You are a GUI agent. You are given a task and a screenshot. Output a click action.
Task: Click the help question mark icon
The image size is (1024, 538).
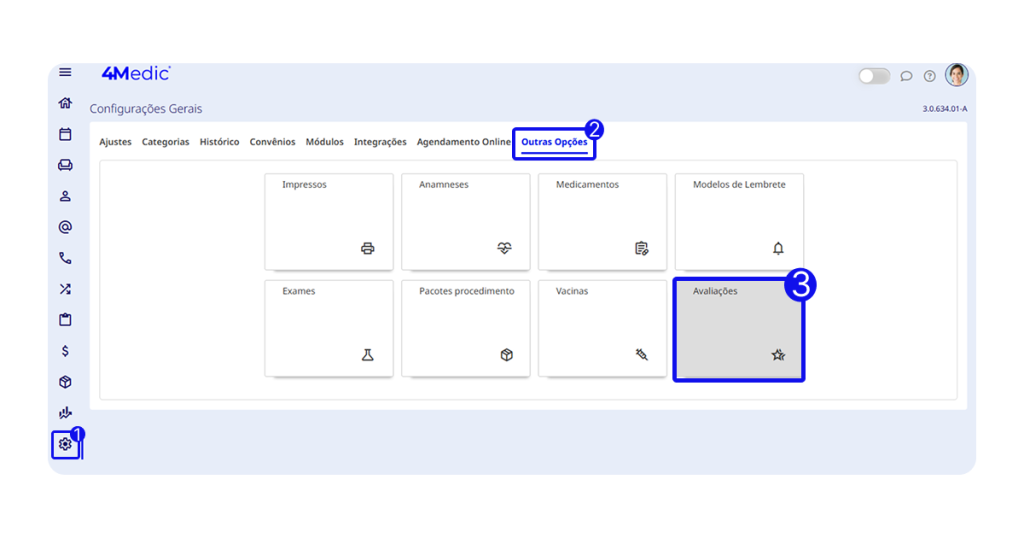click(929, 76)
